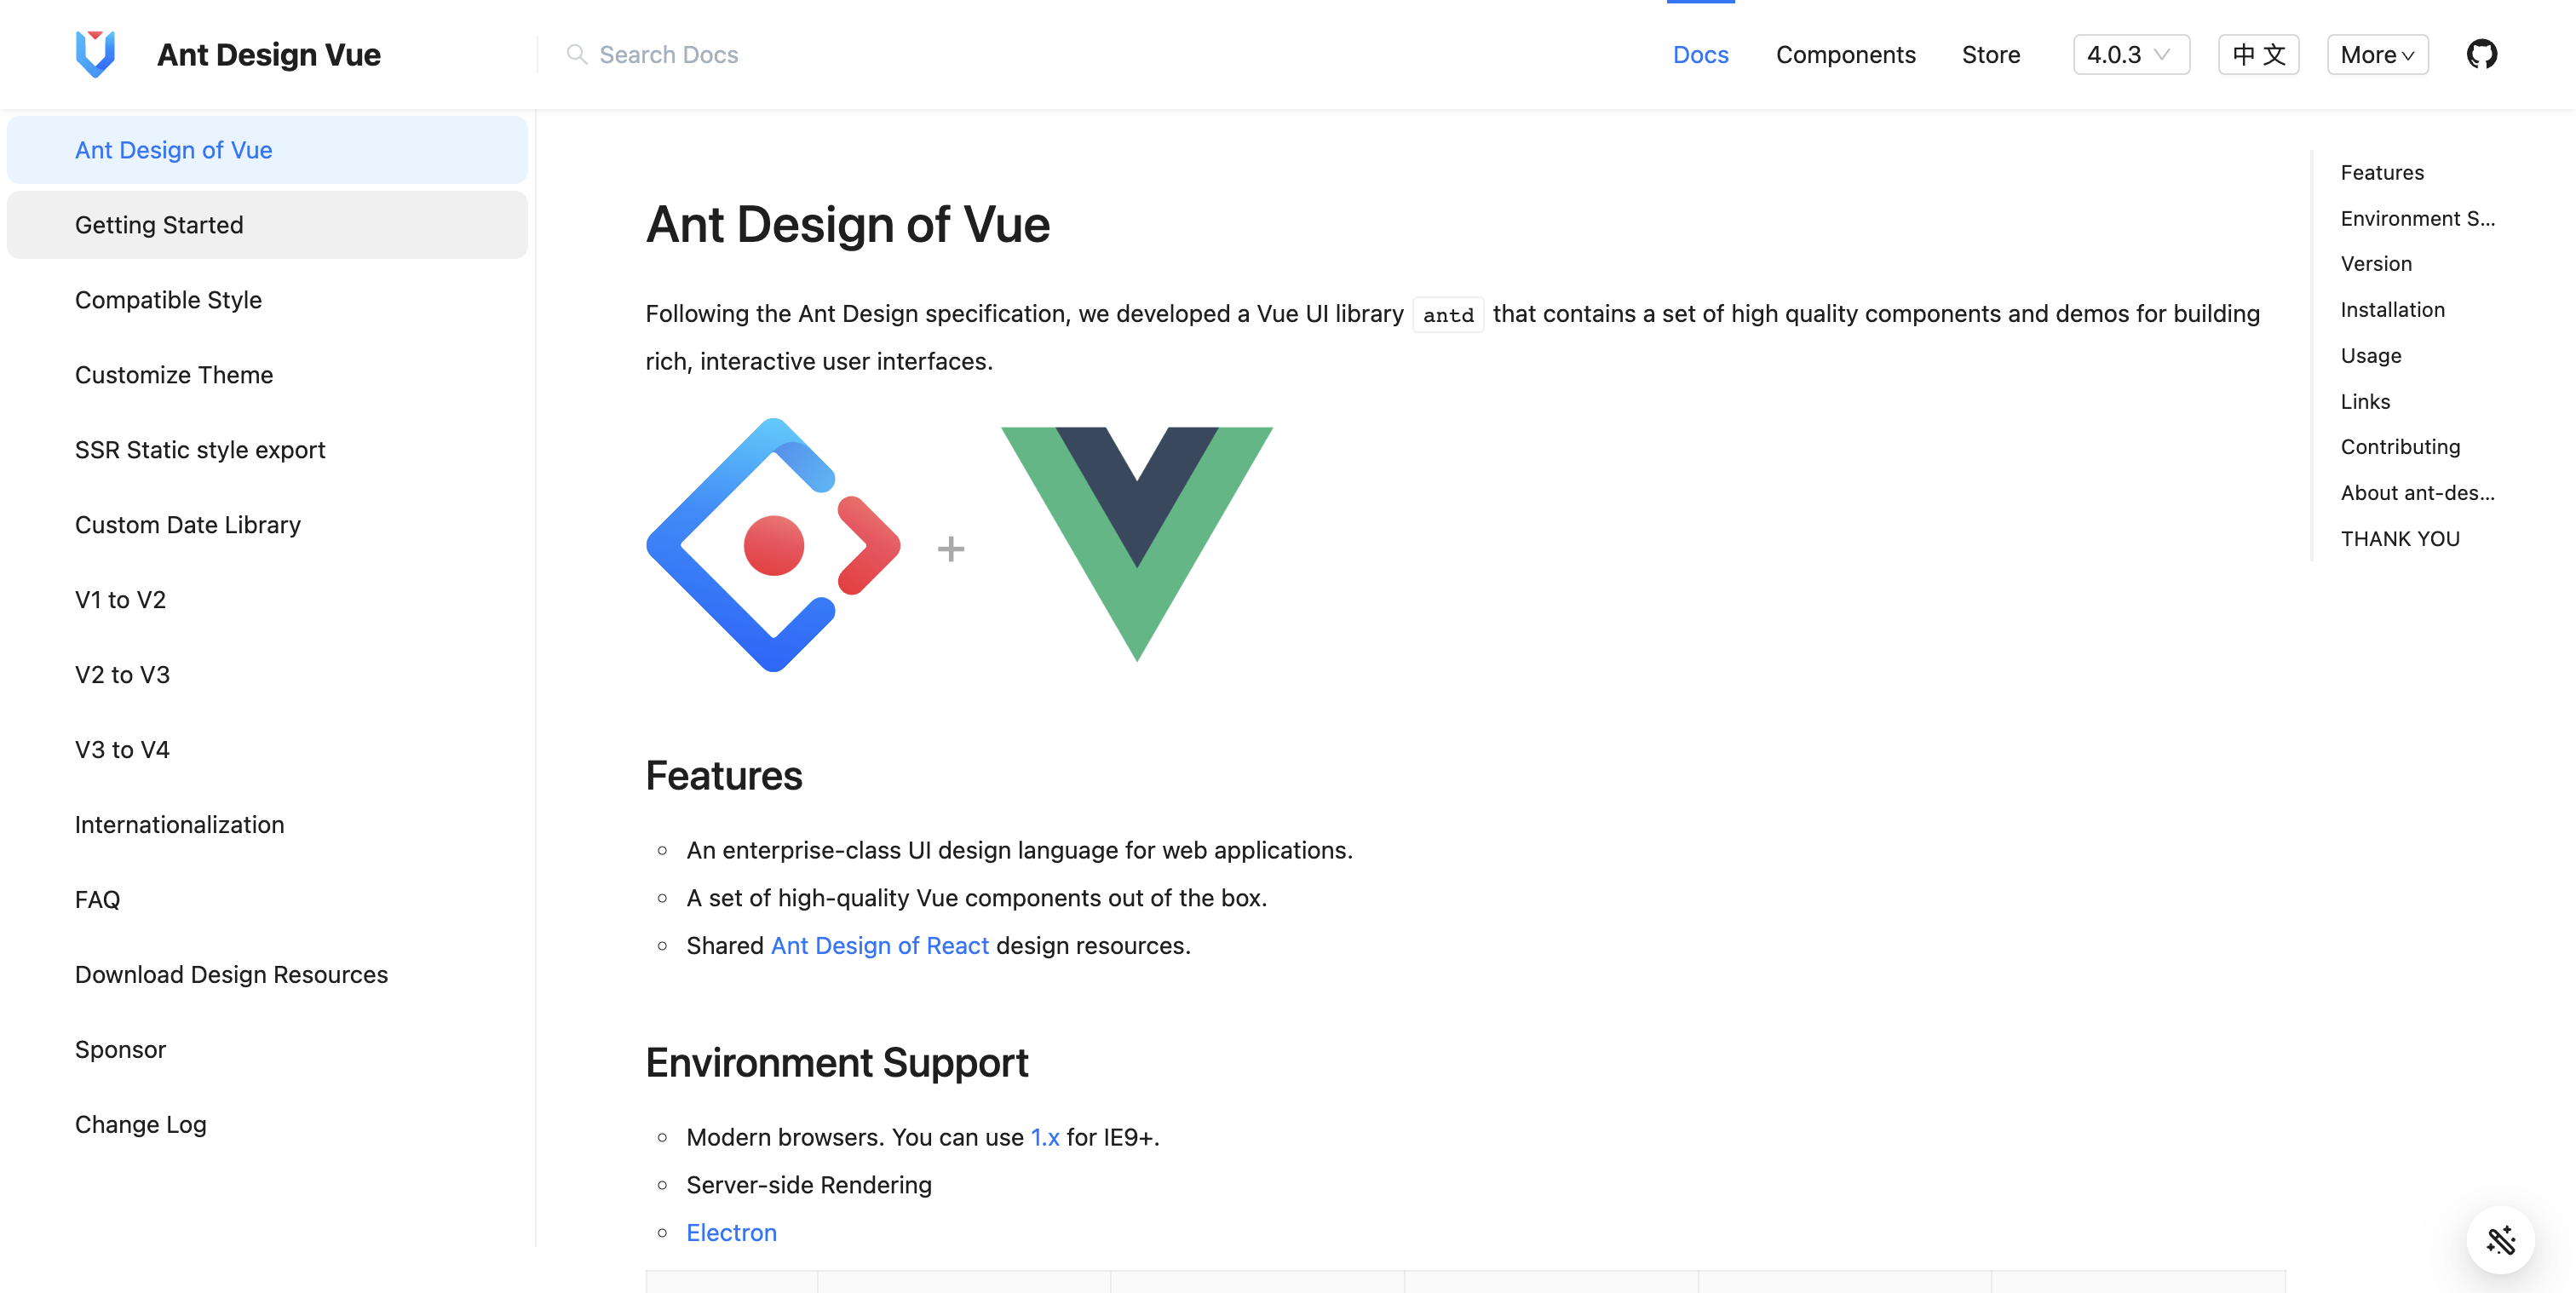This screenshot has width=2576, height=1293.
Task: Switch language to 中文
Action: click(2258, 54)
